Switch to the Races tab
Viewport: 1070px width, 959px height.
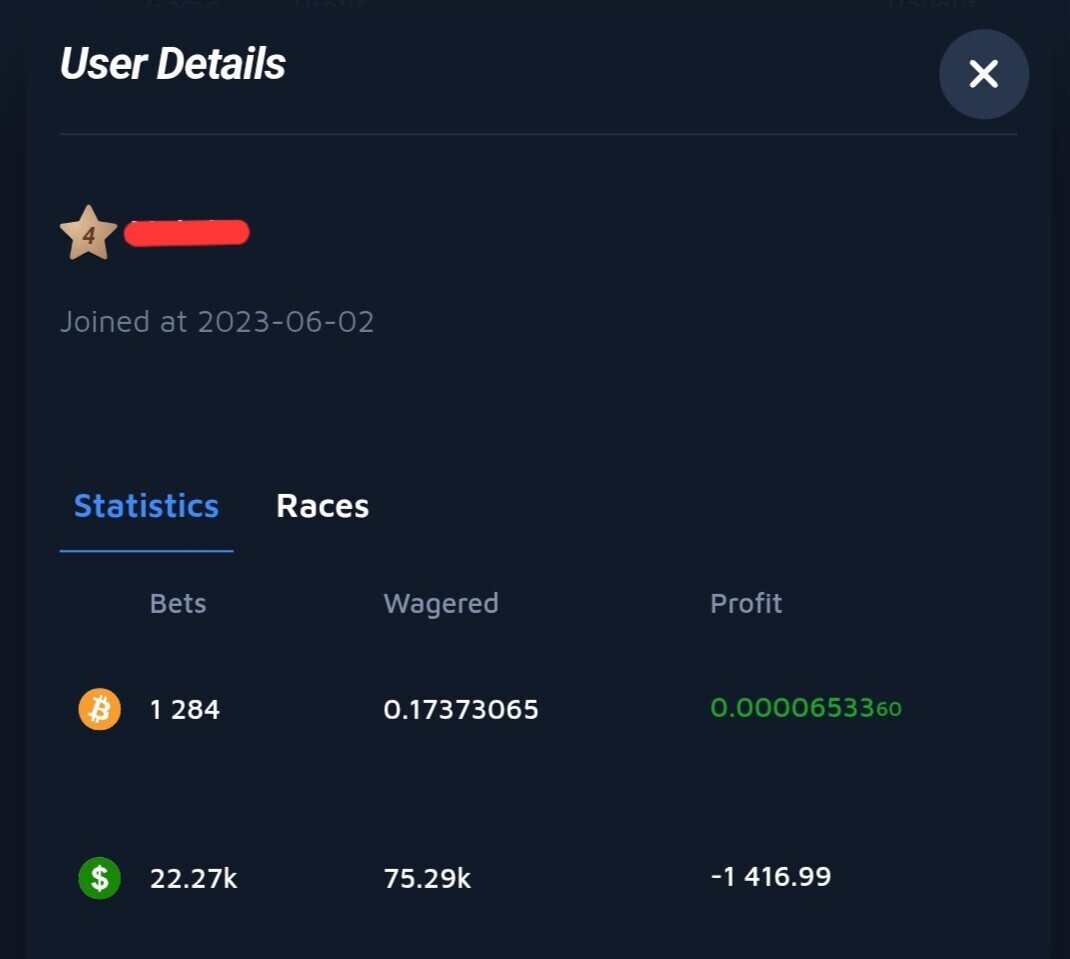[x=322, y=506]
